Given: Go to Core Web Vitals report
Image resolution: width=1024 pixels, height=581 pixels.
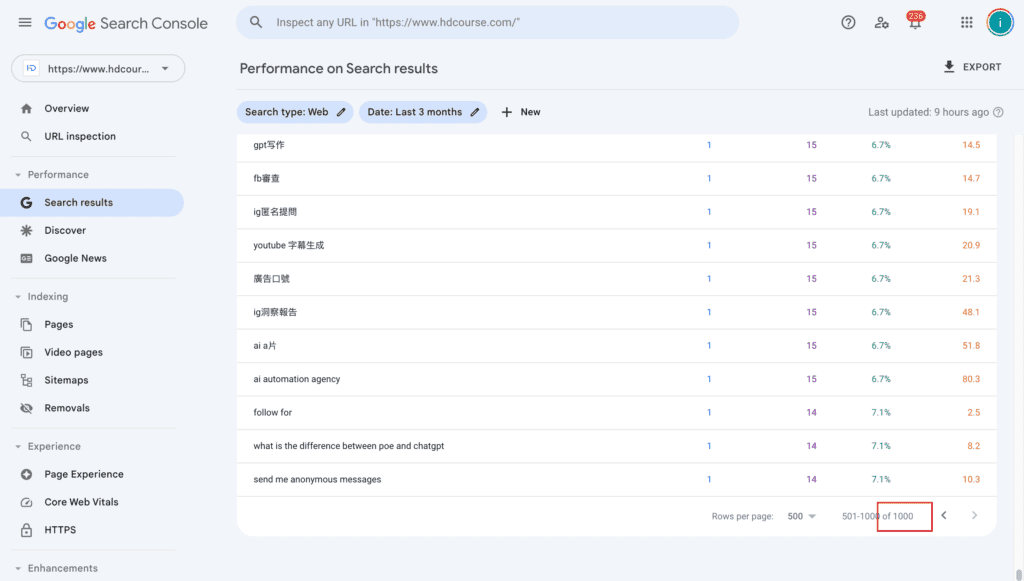Looking at the screenshot, I should pyautogui.click(x=81, y=503).
